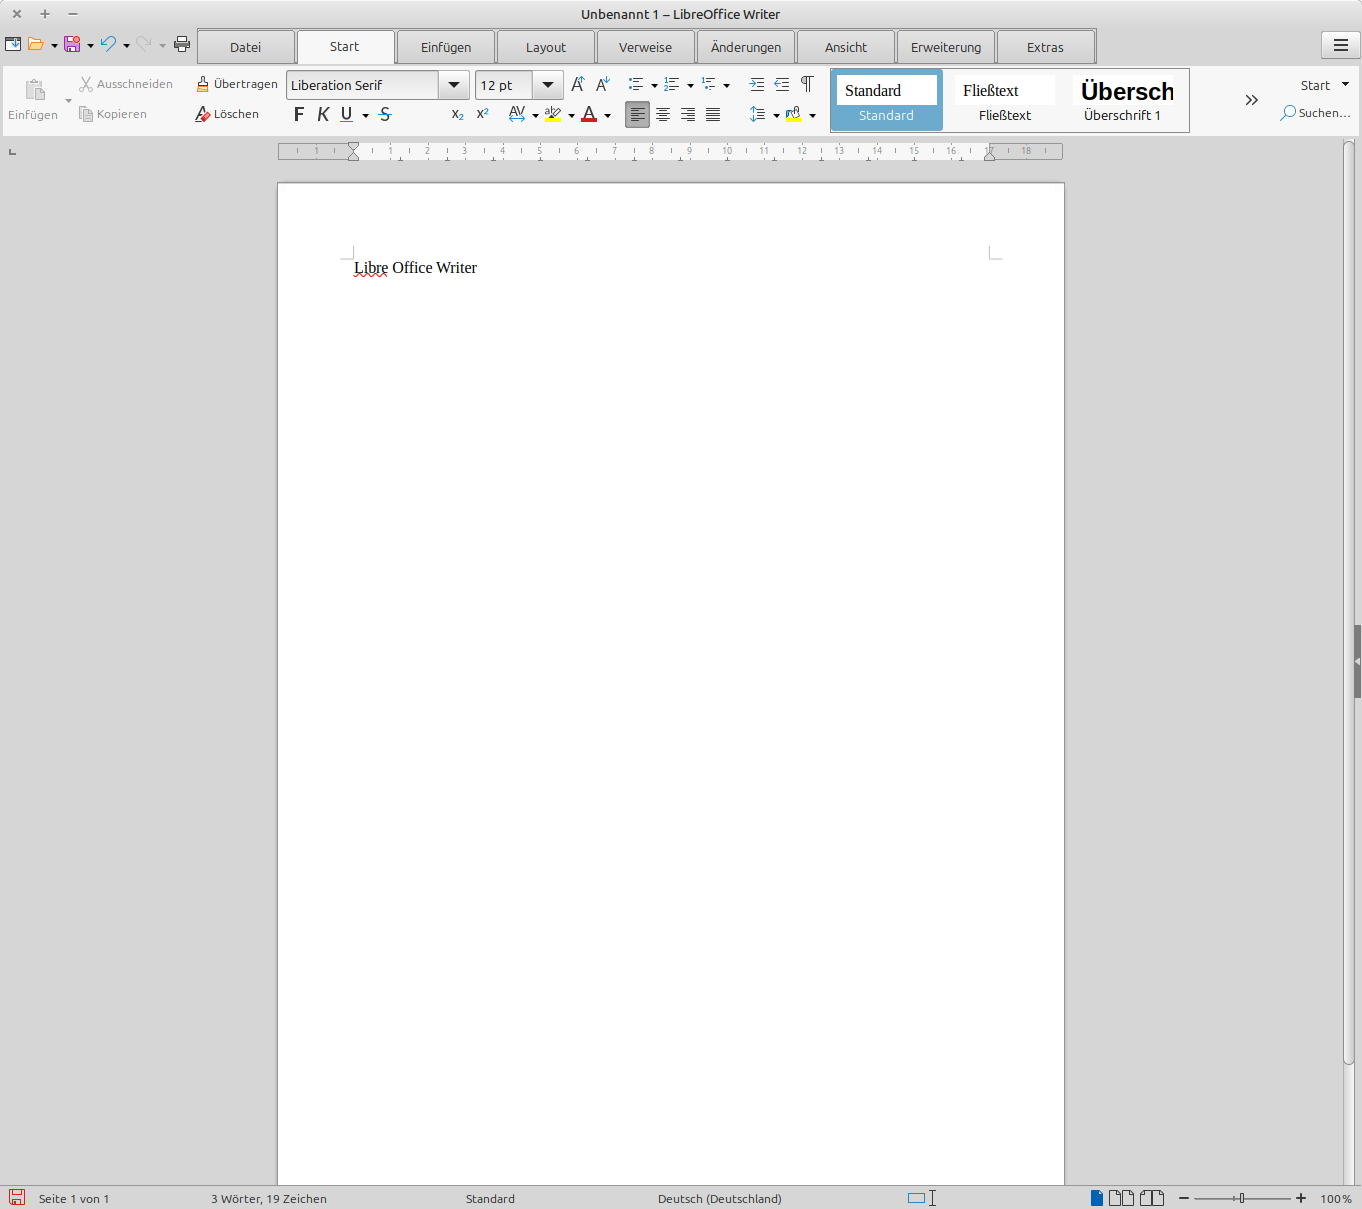1362x1209 pixels.
Task: Open highlighting color dropdown arrow
Action: [x=571, y=116]
